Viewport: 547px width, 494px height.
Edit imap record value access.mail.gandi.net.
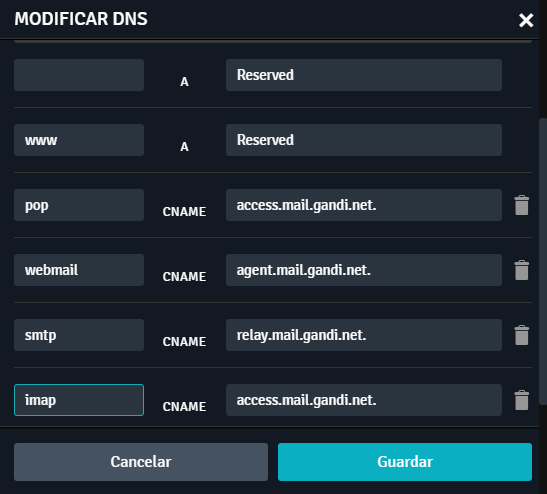tap(364, 400)
